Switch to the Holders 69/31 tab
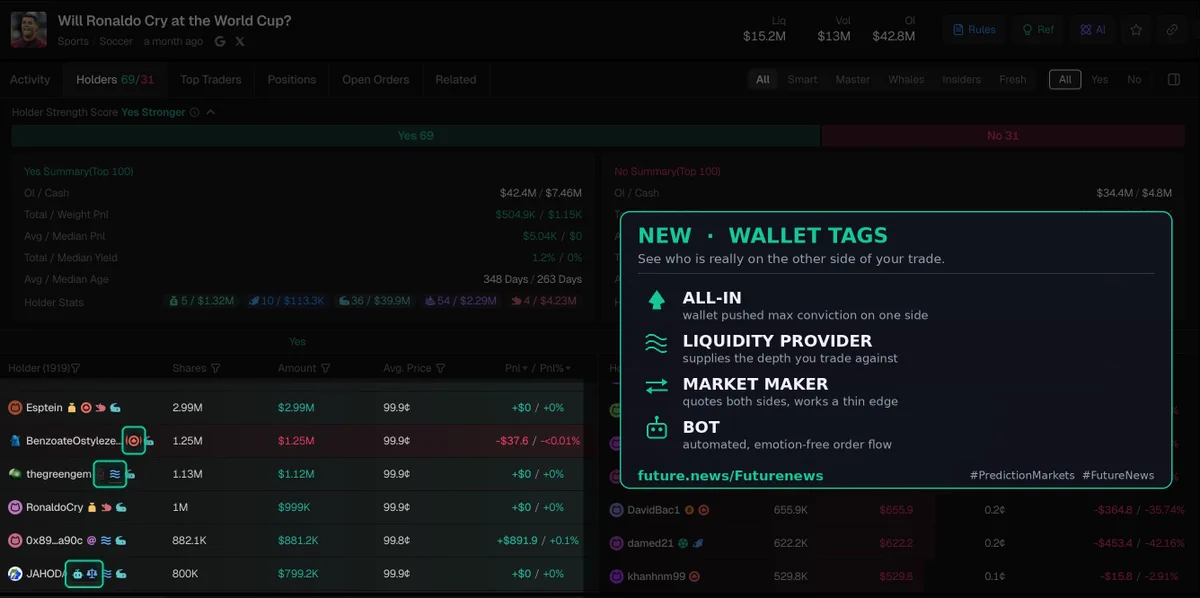Screen dimensions: 1200x598 115,79
